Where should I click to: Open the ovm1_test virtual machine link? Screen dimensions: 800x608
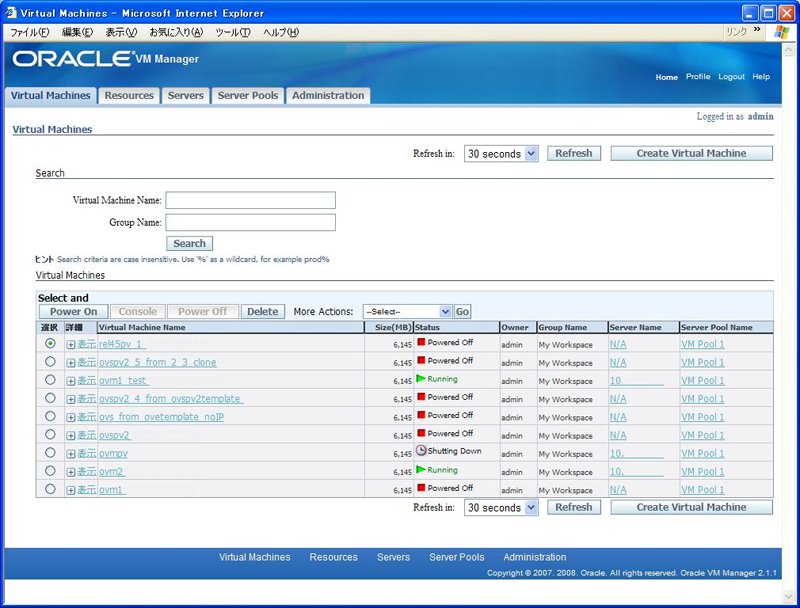(x=123, y=381)
